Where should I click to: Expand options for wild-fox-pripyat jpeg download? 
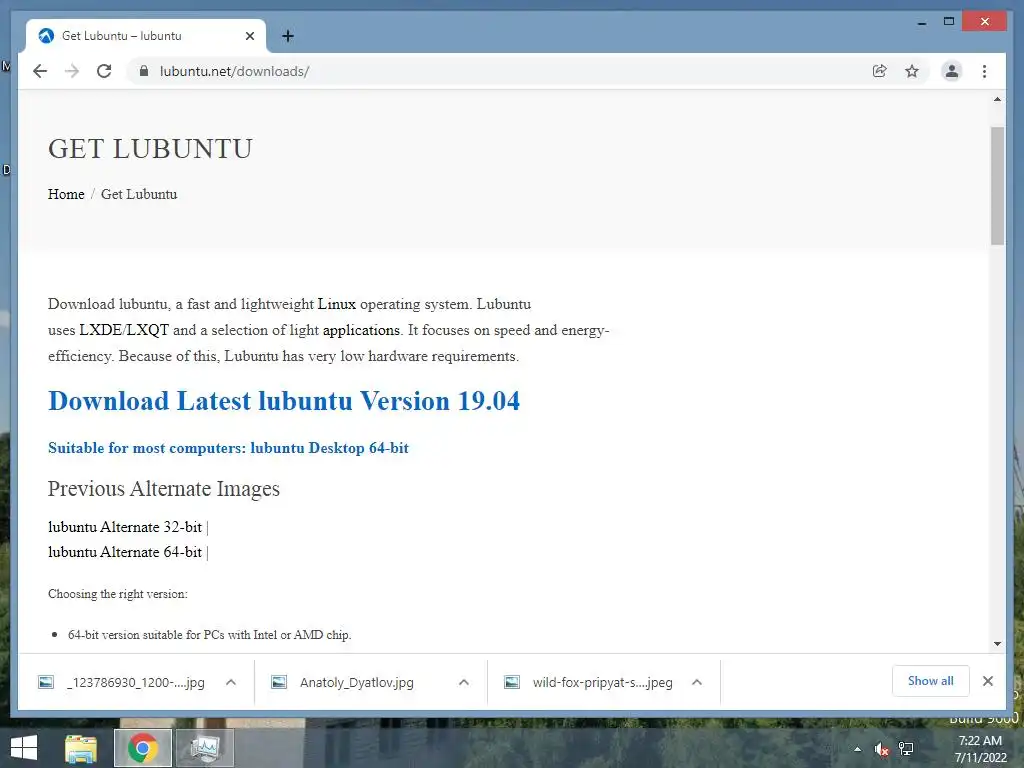tap(697, 682)
